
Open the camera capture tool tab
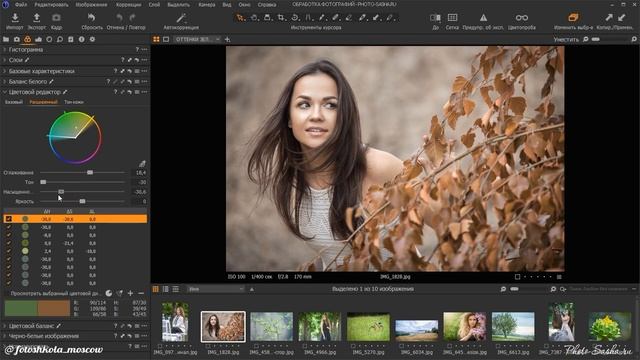point(17,40)
